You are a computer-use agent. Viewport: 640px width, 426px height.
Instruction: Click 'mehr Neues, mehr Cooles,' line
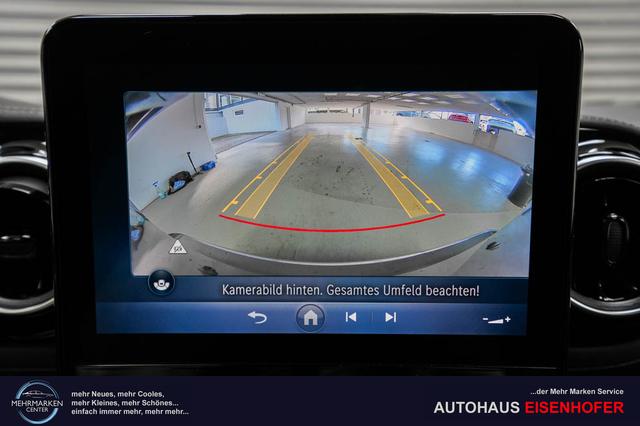coord(118,394)
